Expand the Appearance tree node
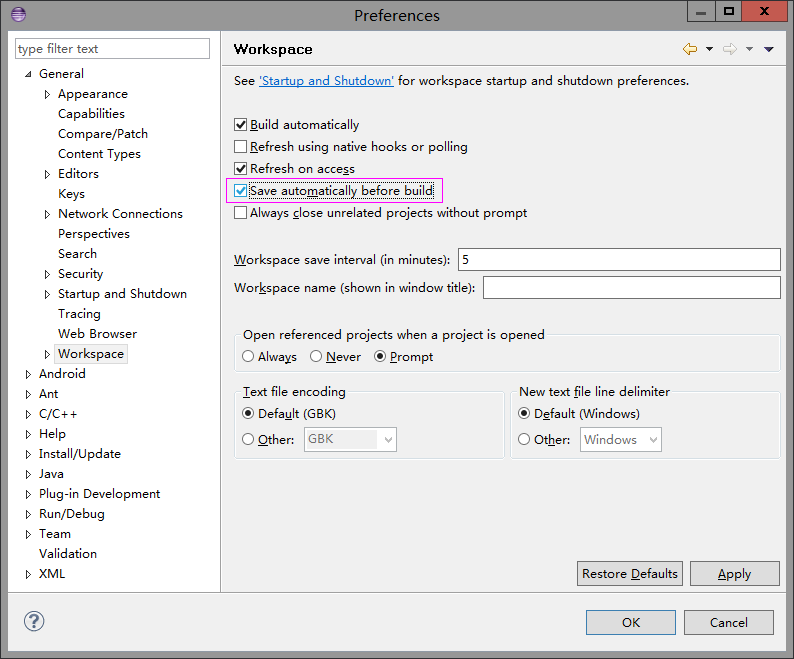This screenshot has height=659, width=794. [x=47, y=94]
